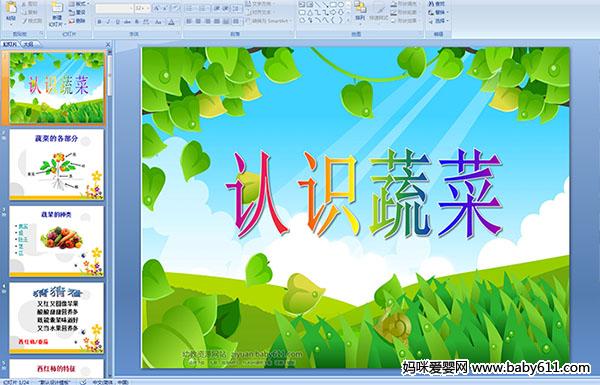Click the Paste clipboard icon
The height and width of the screenshot is (385, 600).
click(x=11, y=9)
